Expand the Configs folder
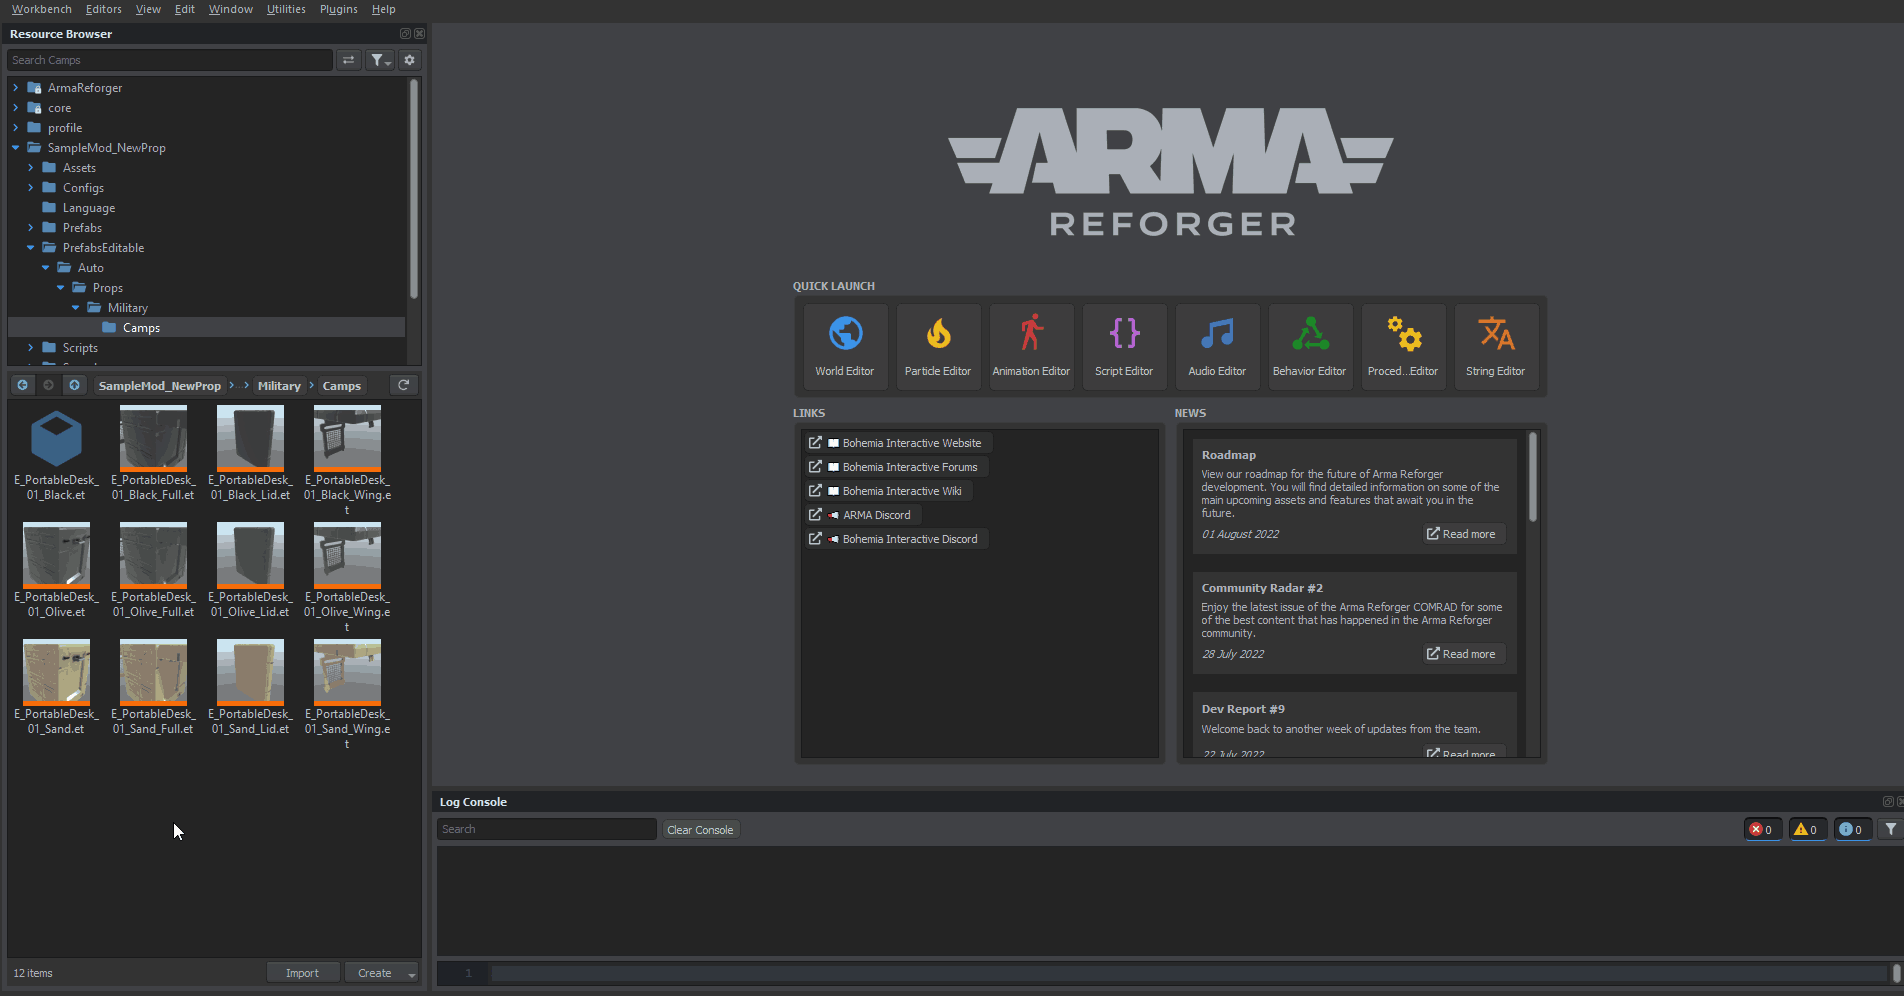Viewport: 1904px width, 996px height. tap(31, 188)
